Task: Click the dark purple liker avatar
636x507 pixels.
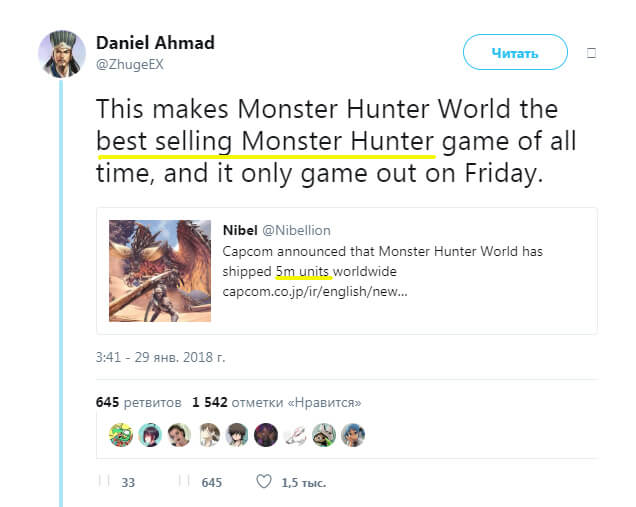Action: point(266,435)
